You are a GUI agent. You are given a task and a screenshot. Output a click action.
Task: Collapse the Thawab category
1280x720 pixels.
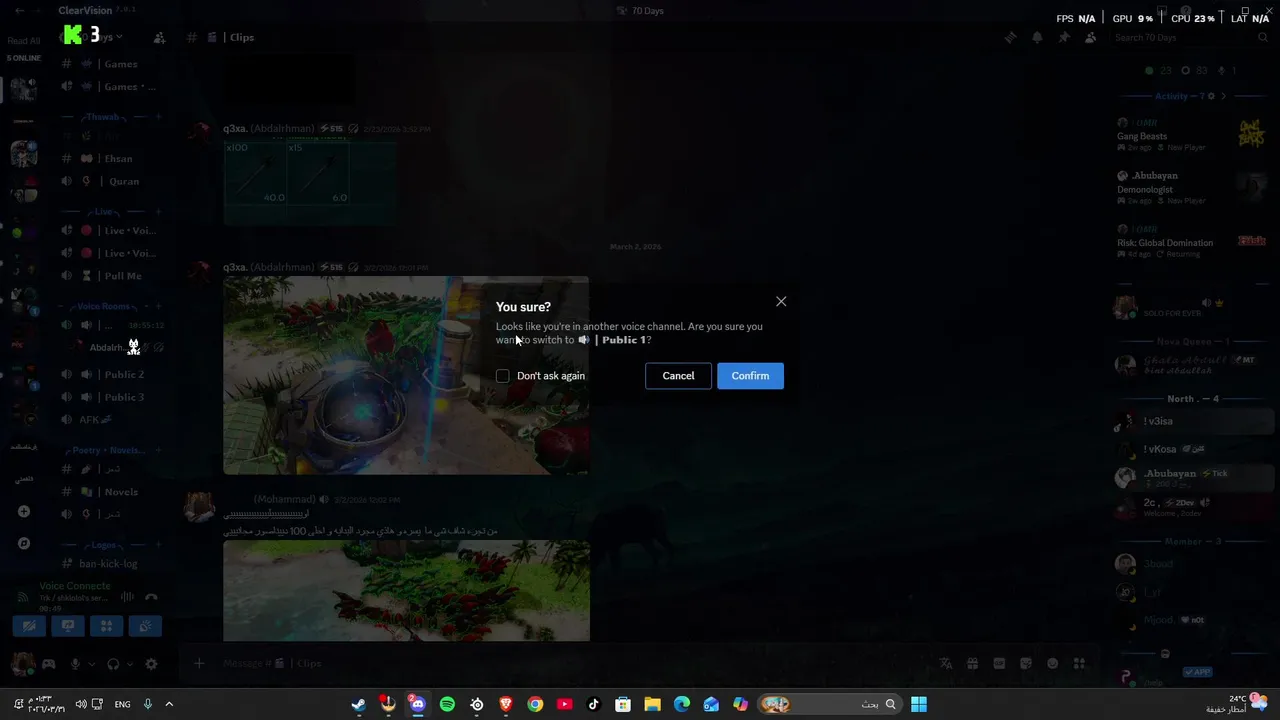(102, 117)
